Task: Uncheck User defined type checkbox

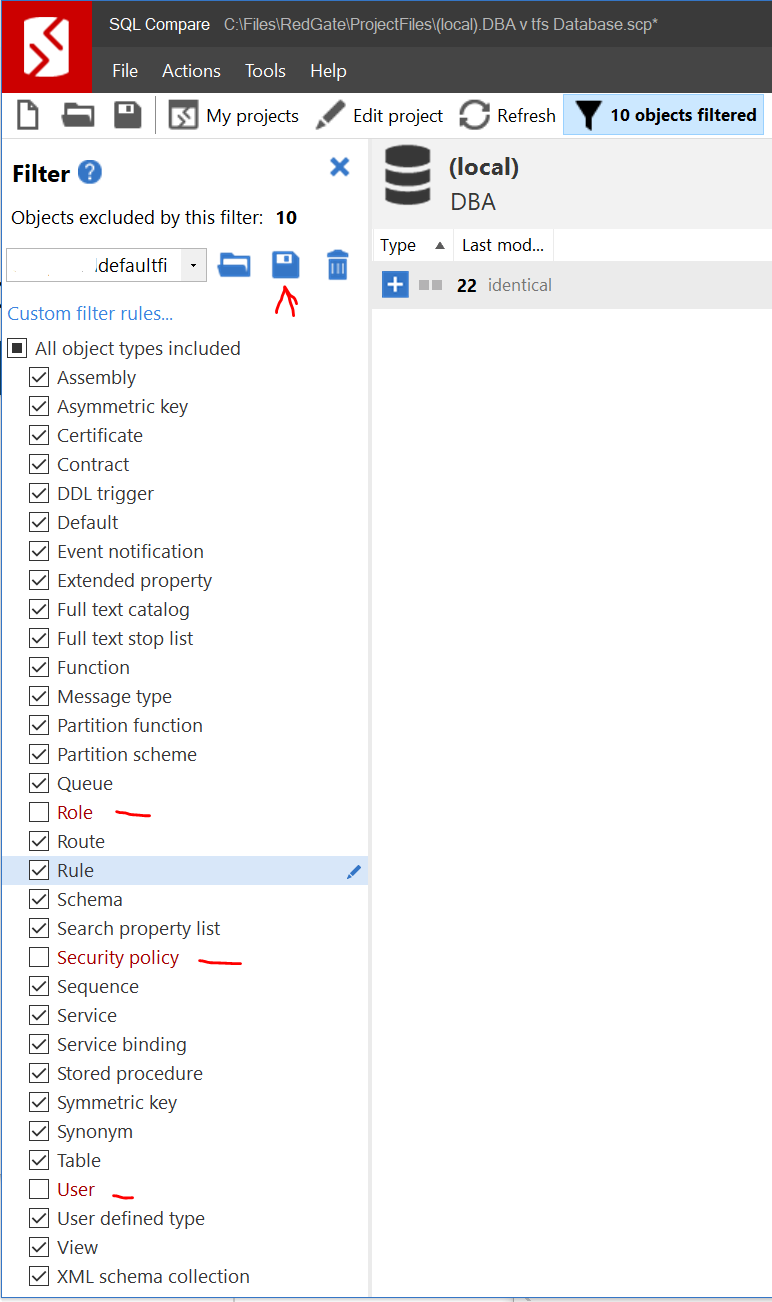Action: pos(39,1219)
